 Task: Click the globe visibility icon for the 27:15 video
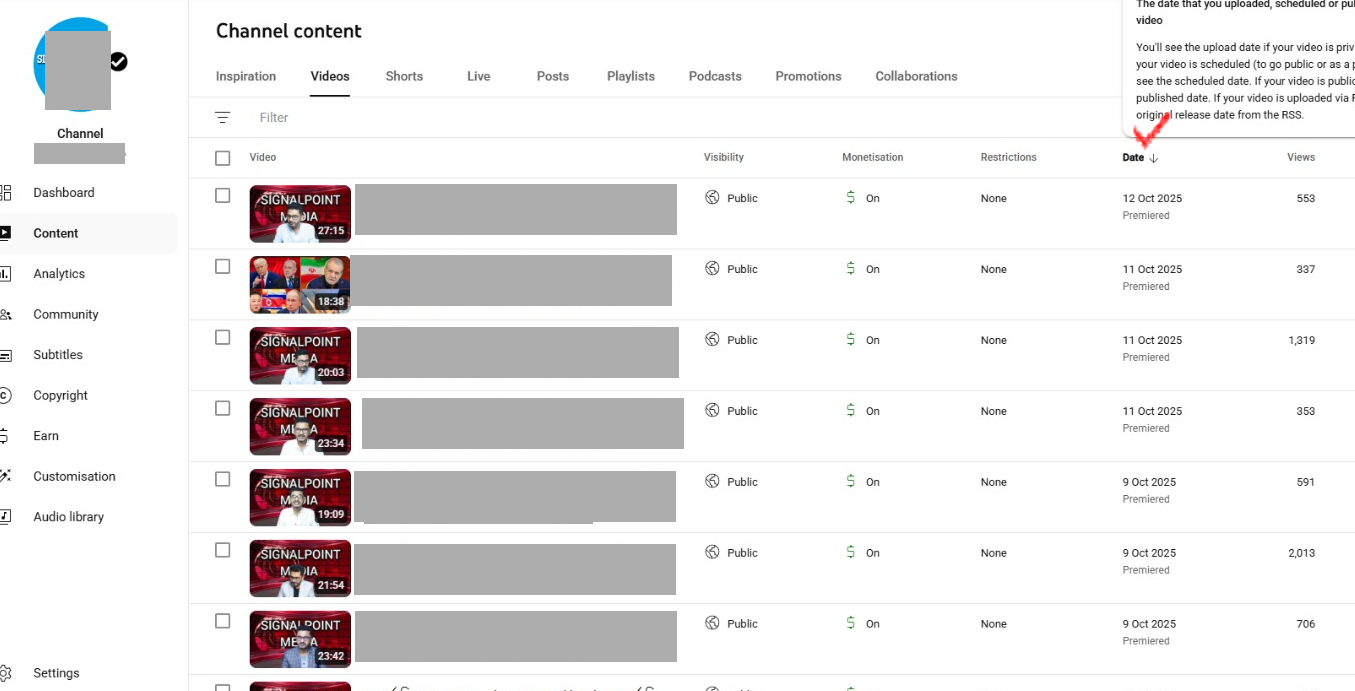(712, 198)
